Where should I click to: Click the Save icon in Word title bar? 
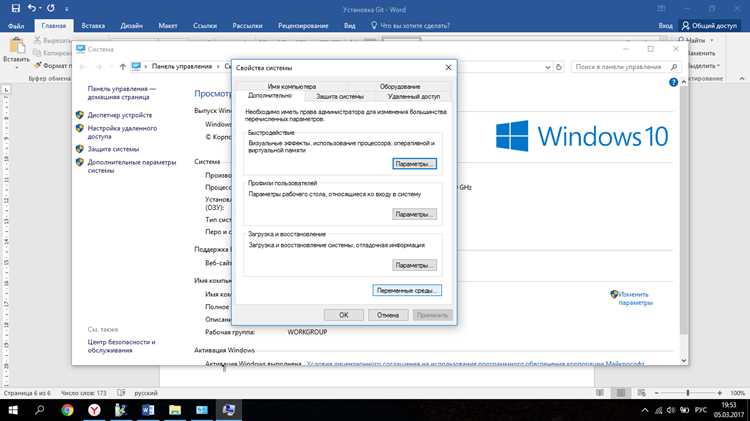coord(15,8)
